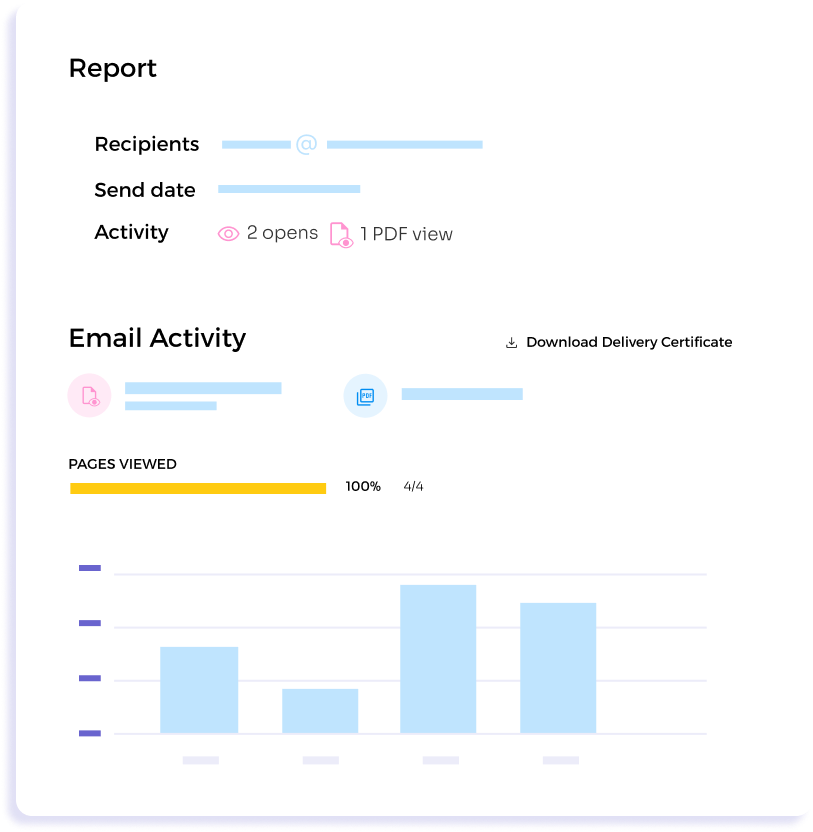The height and width of the screenshot is (832, 813).
Task: Click the "100%" progress label
Action: point(362,486)
